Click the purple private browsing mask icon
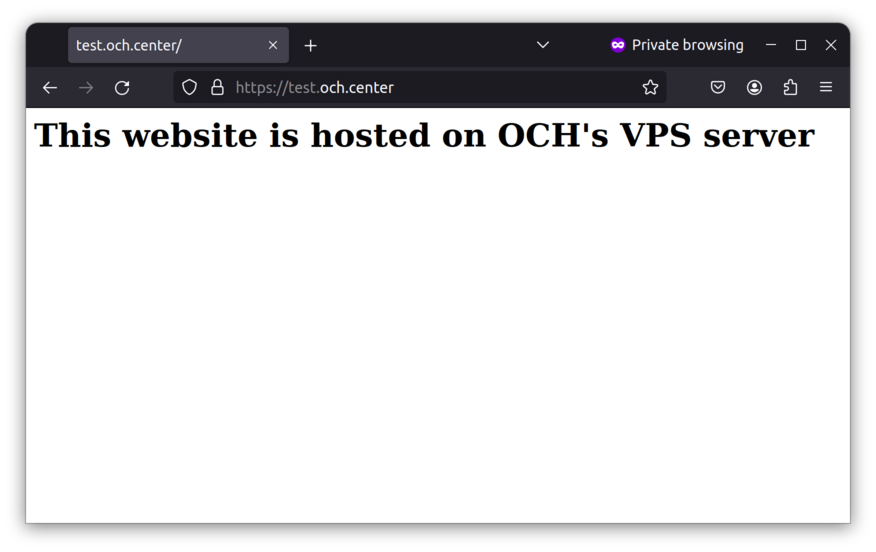876x552 pixels. click(x=618, y=45)
